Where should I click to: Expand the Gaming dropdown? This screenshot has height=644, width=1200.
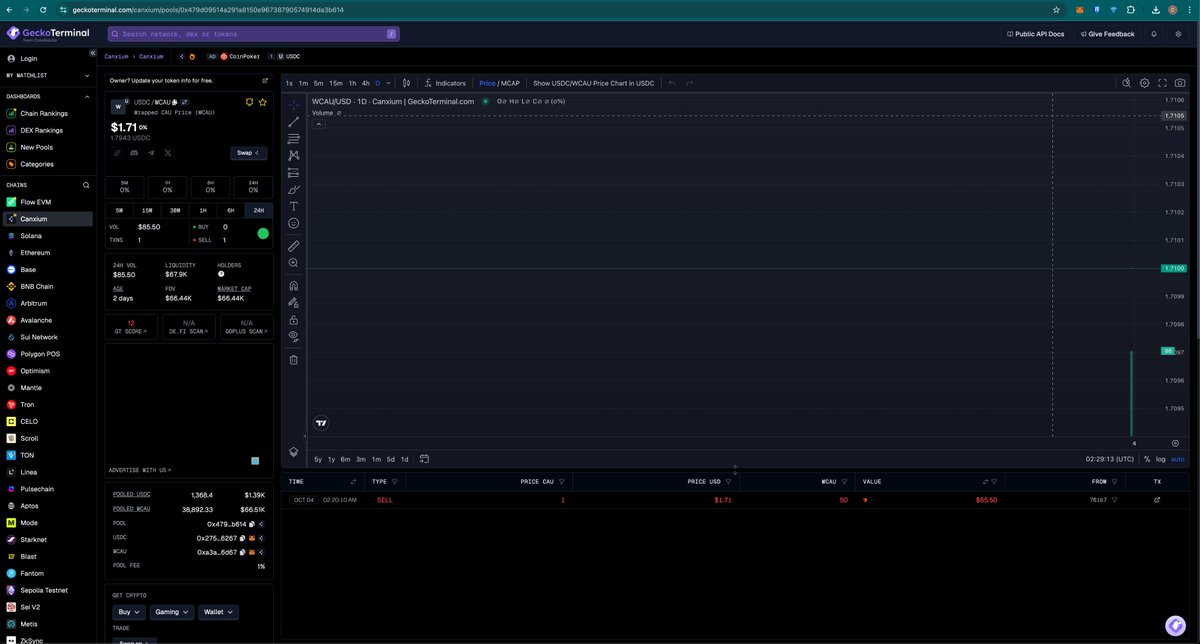[x=172, y=612]
